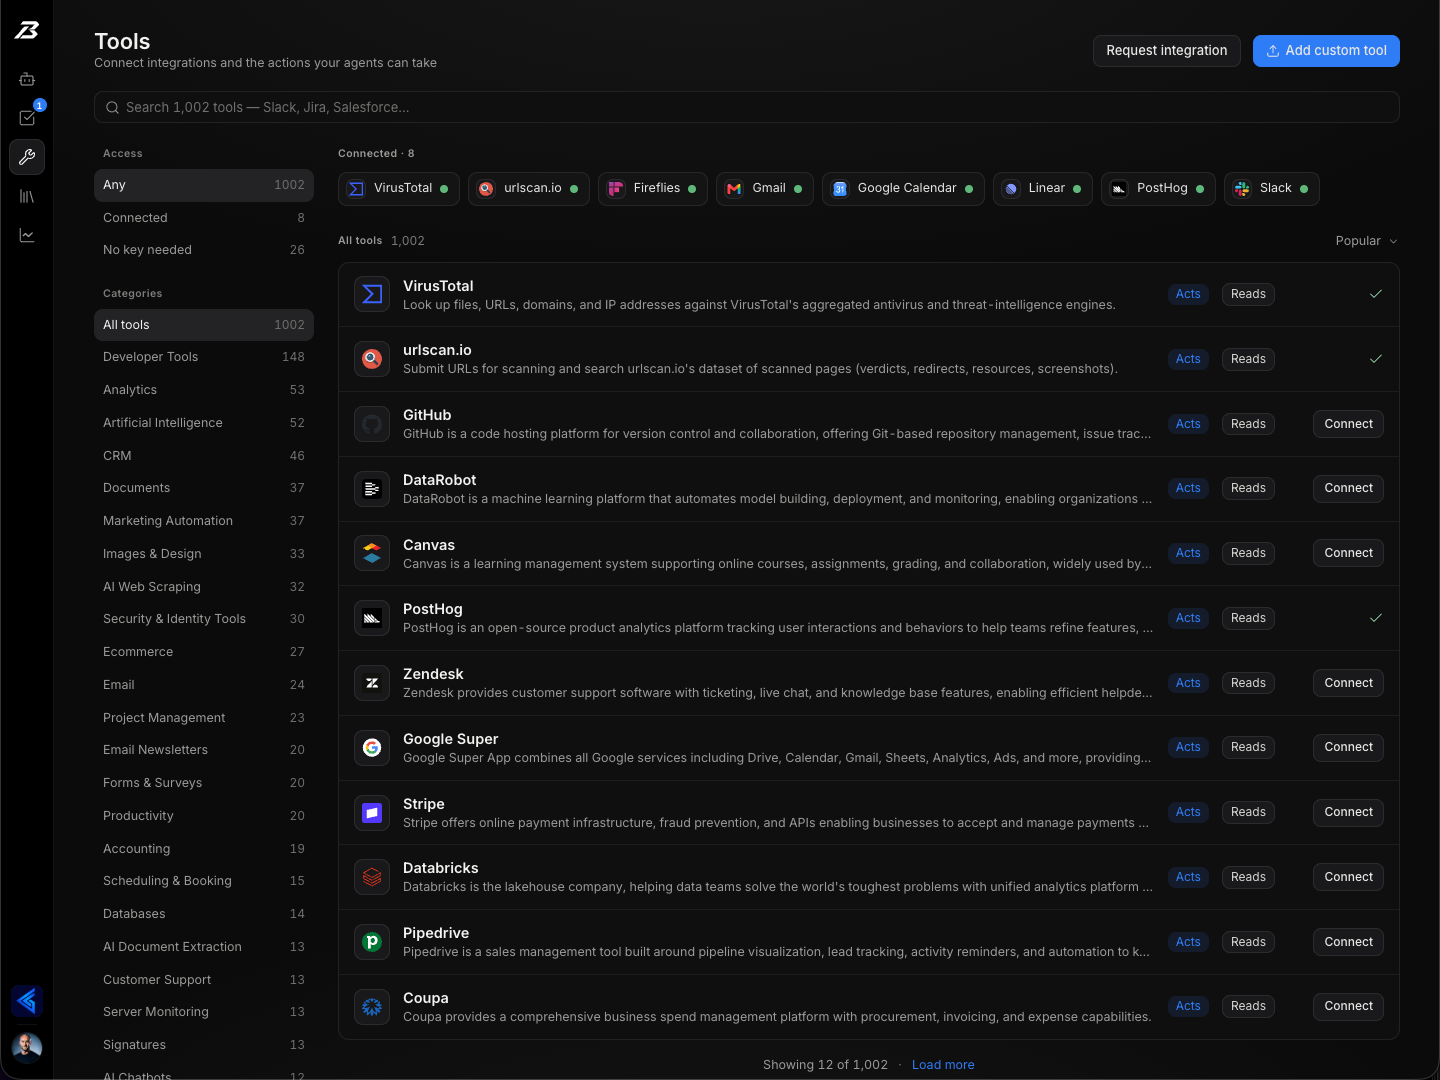Click the Canvas logo icon

372,553
